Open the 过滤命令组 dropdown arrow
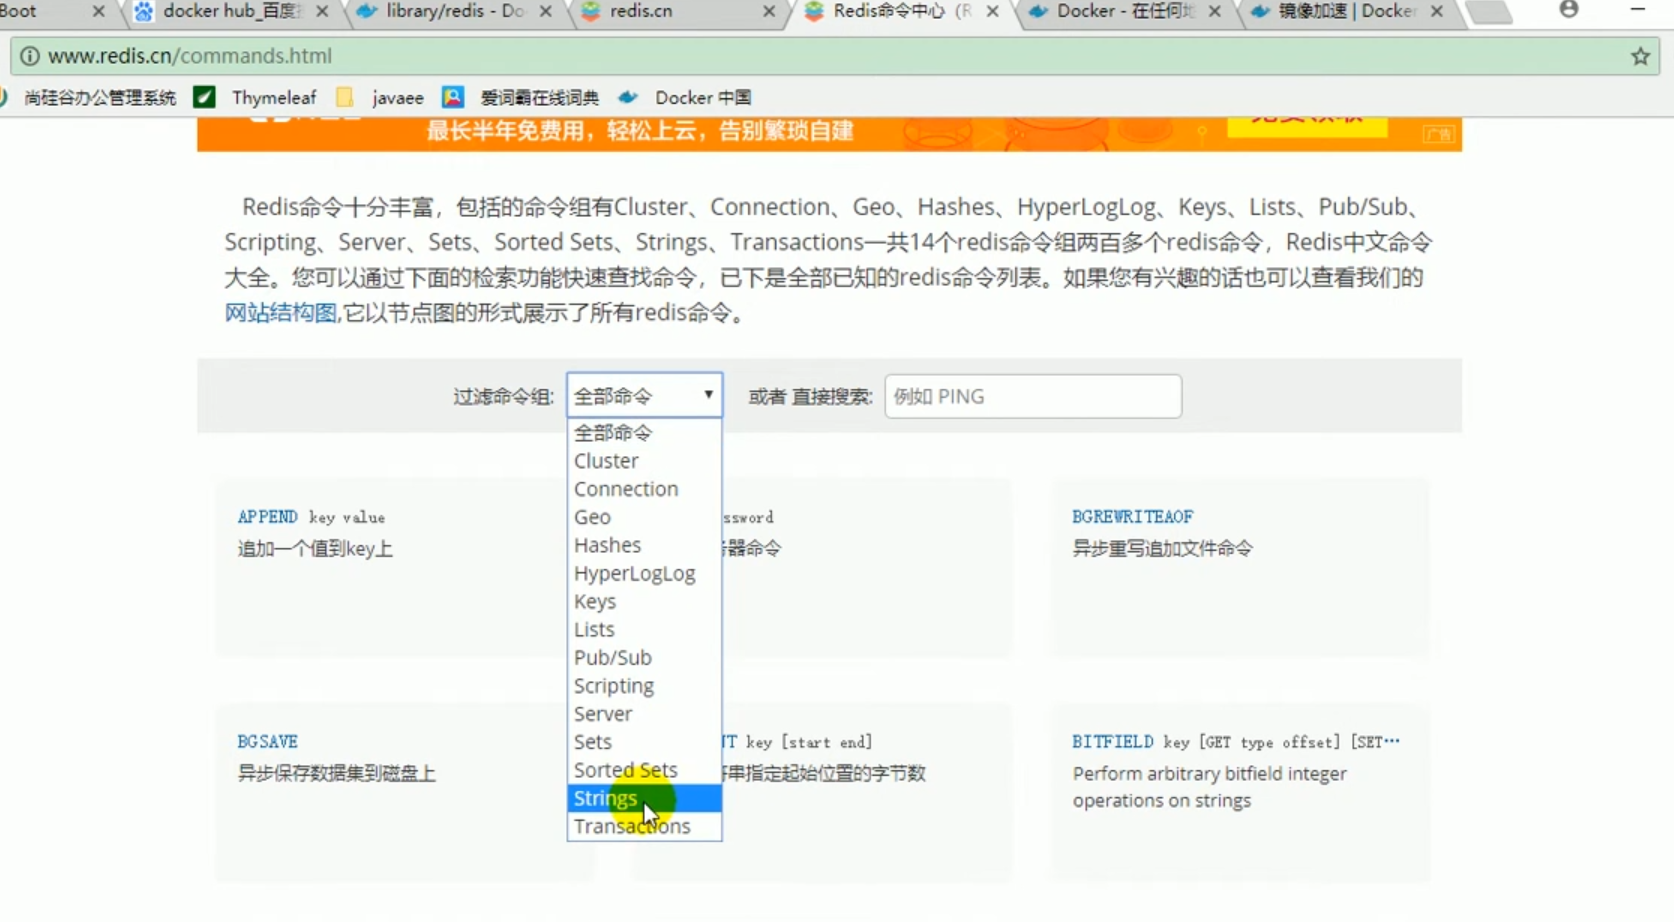 708,395
